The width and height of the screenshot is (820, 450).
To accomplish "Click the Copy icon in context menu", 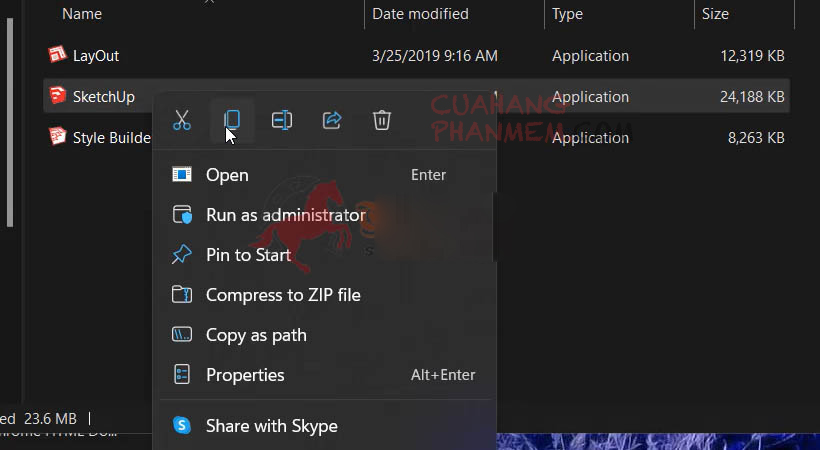I will tap(232, 121).
